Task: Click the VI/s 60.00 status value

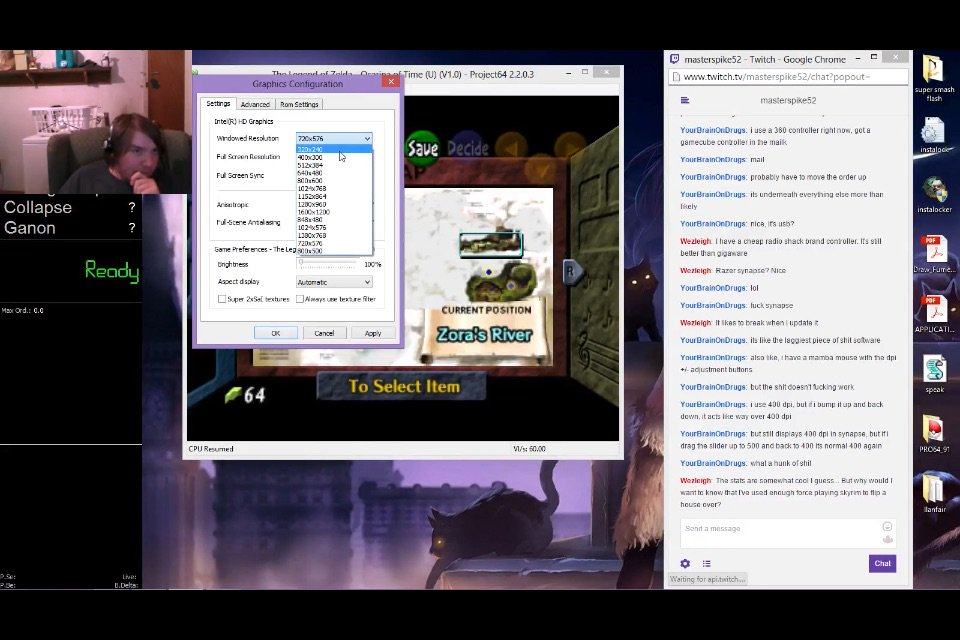Action: [x=529, y=449]
